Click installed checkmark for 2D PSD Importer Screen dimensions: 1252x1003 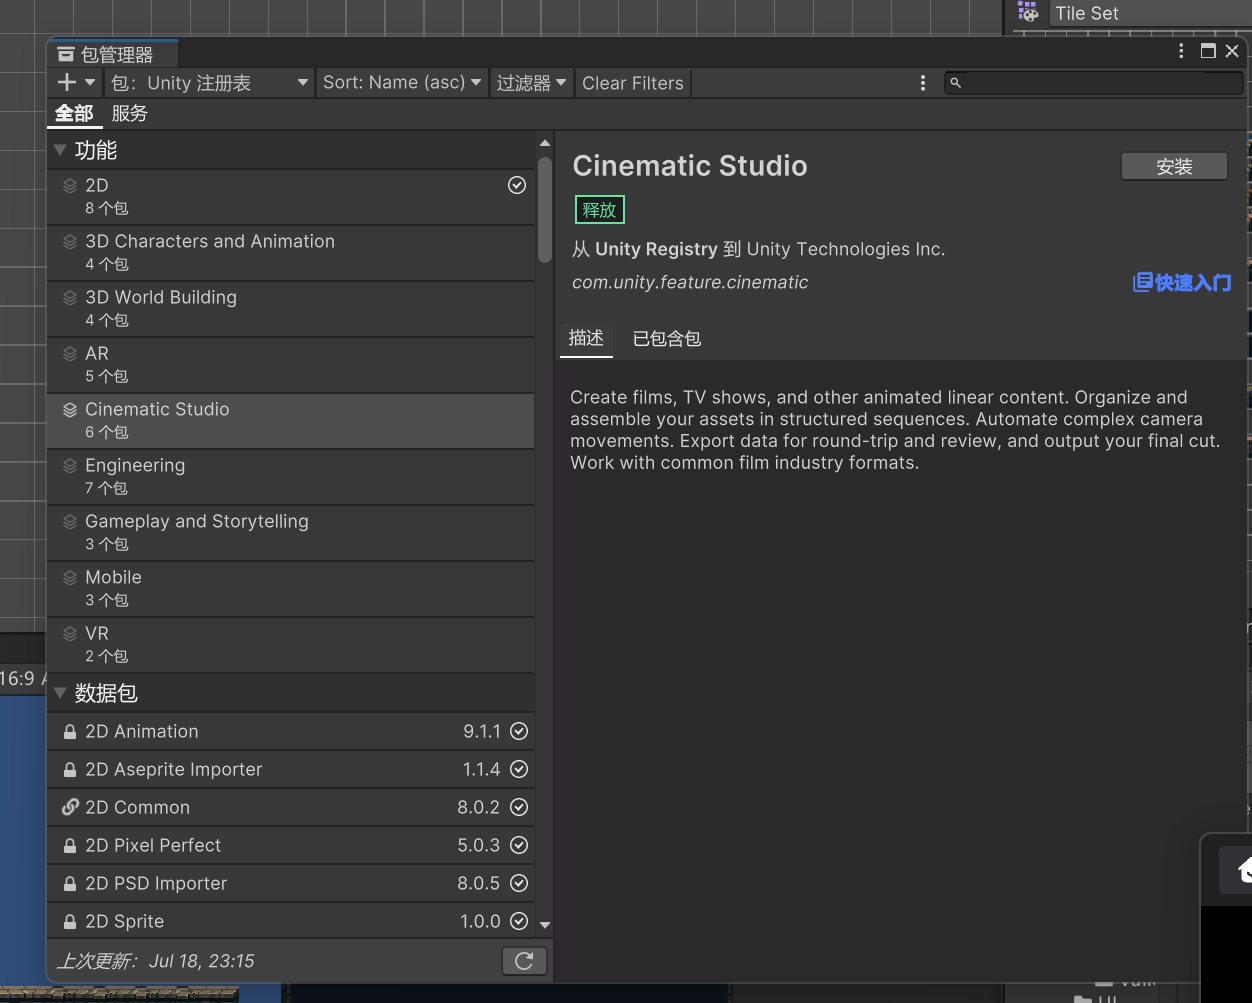[519, 883]
